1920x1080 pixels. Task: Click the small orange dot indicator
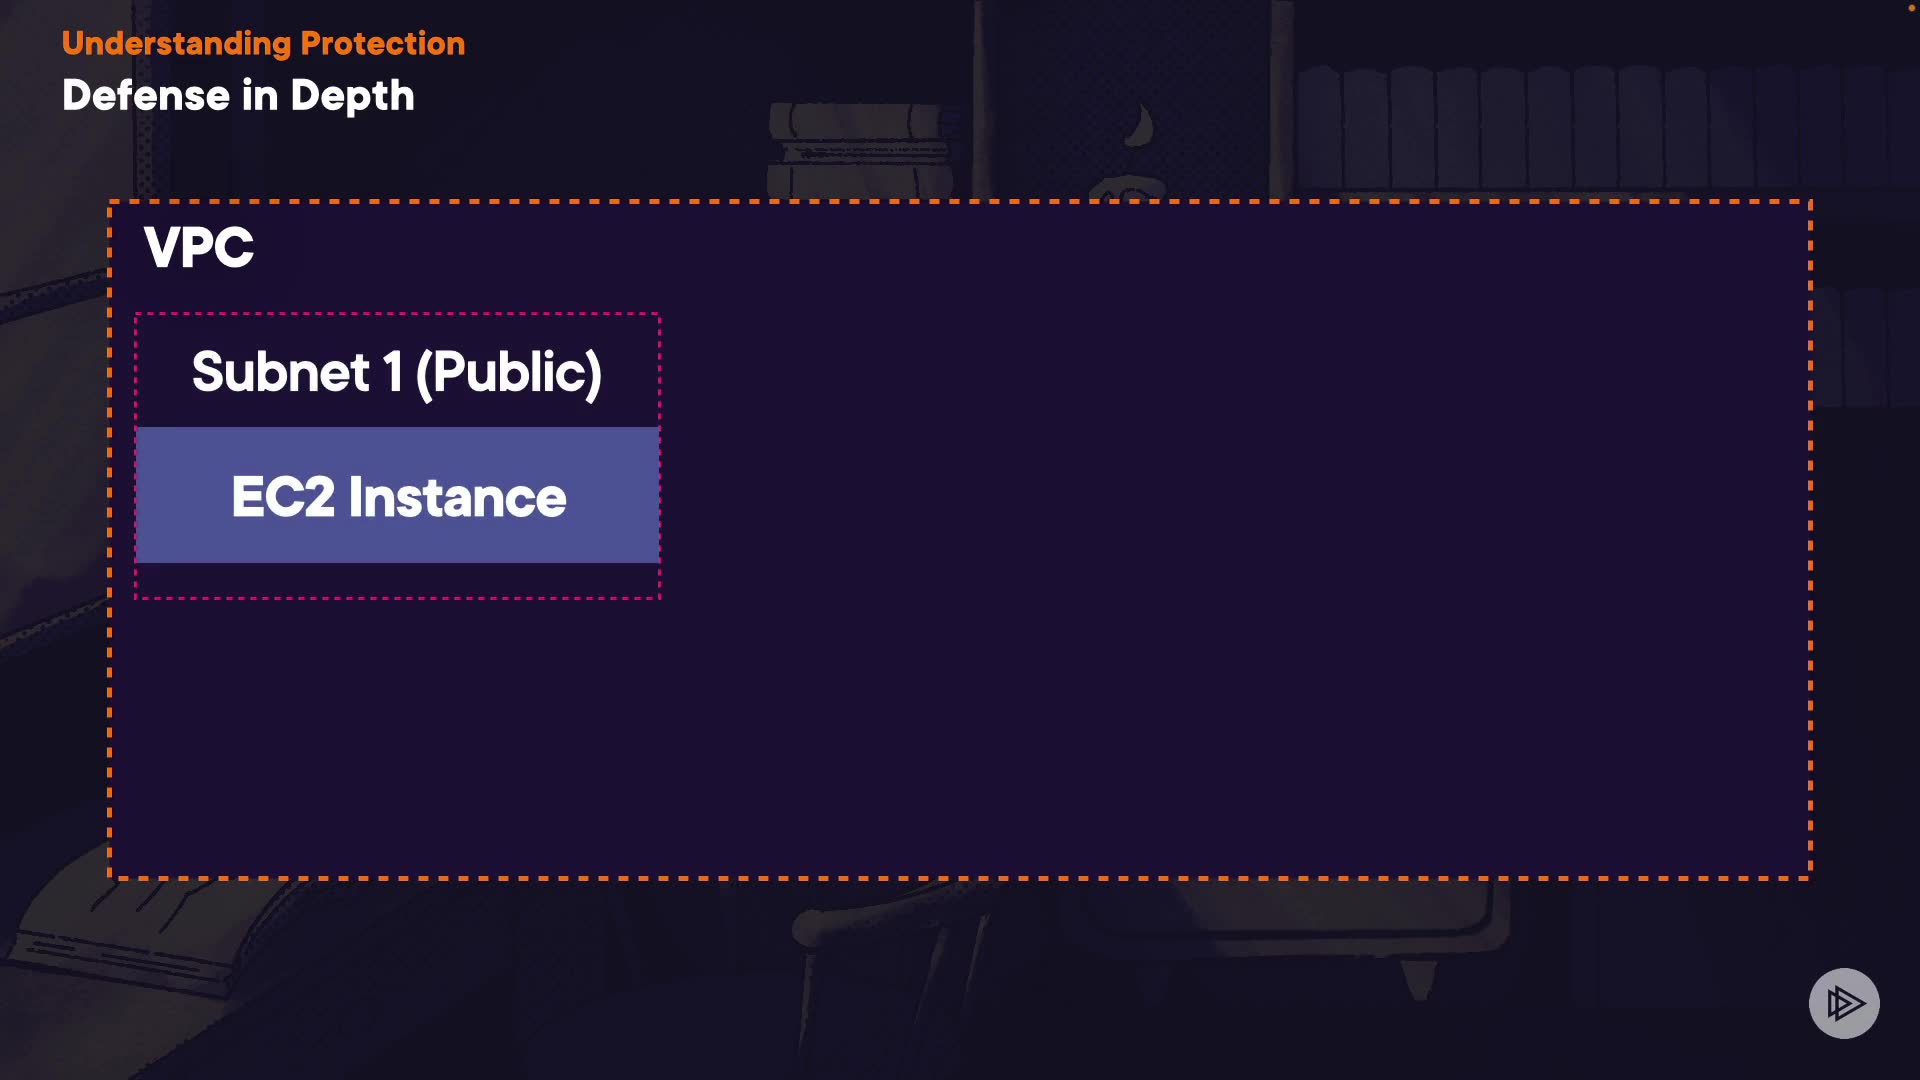pos(1912,8)
